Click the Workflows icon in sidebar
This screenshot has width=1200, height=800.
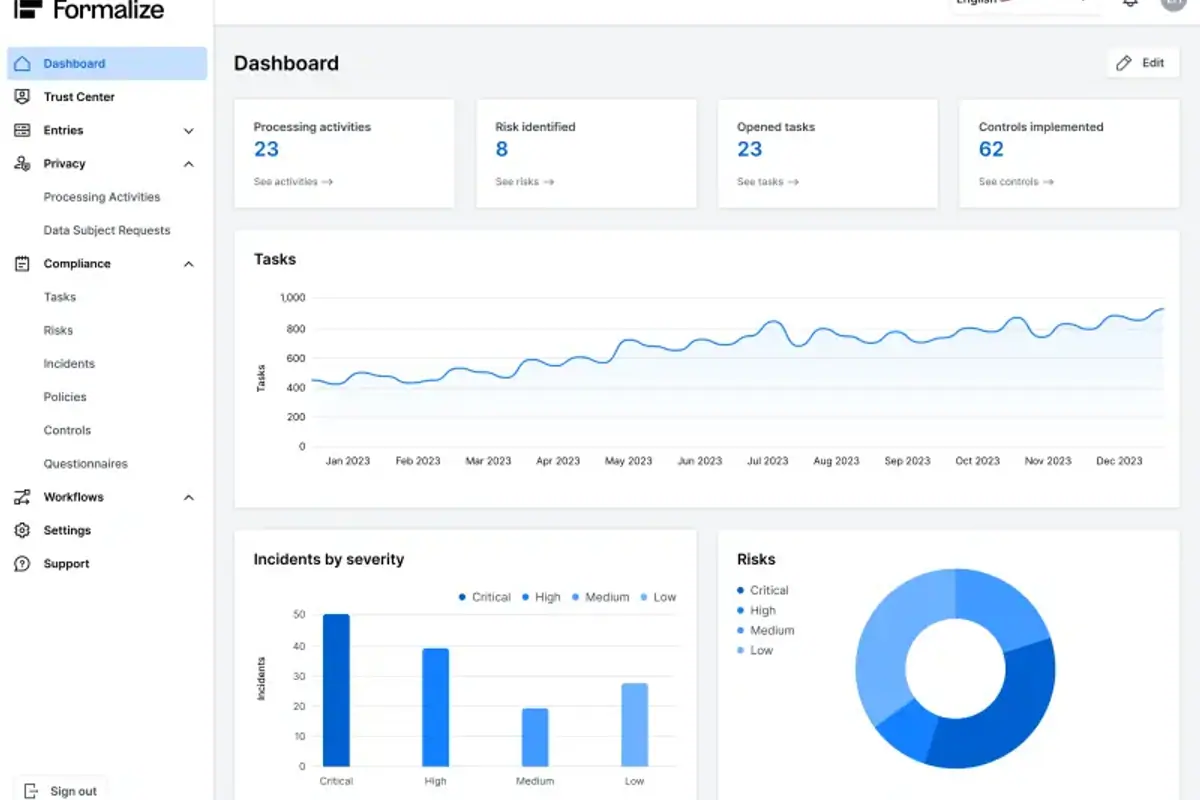tap(22, 497)
